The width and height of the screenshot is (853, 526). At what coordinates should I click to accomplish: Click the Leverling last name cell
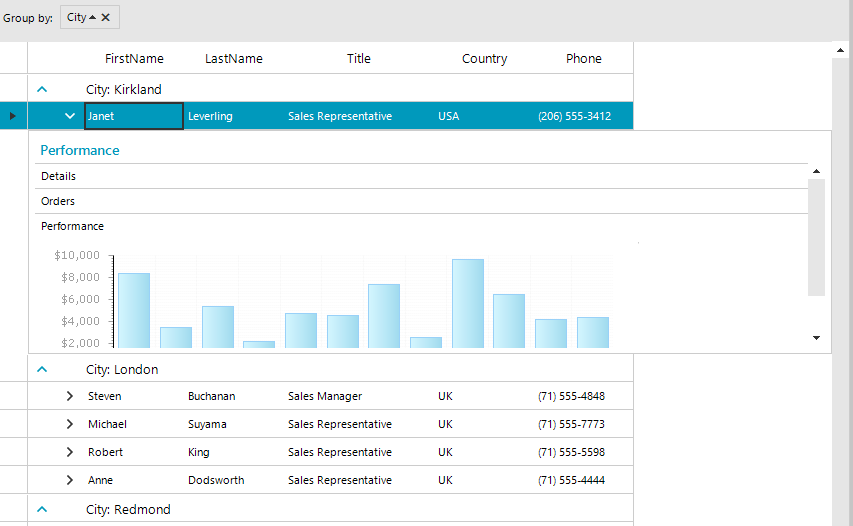point(234,116)
